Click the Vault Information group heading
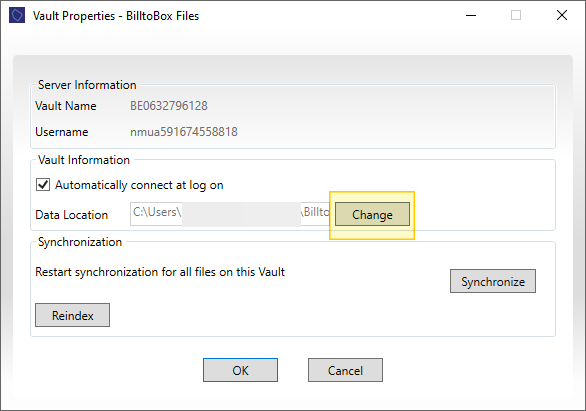 coord(84,160)
